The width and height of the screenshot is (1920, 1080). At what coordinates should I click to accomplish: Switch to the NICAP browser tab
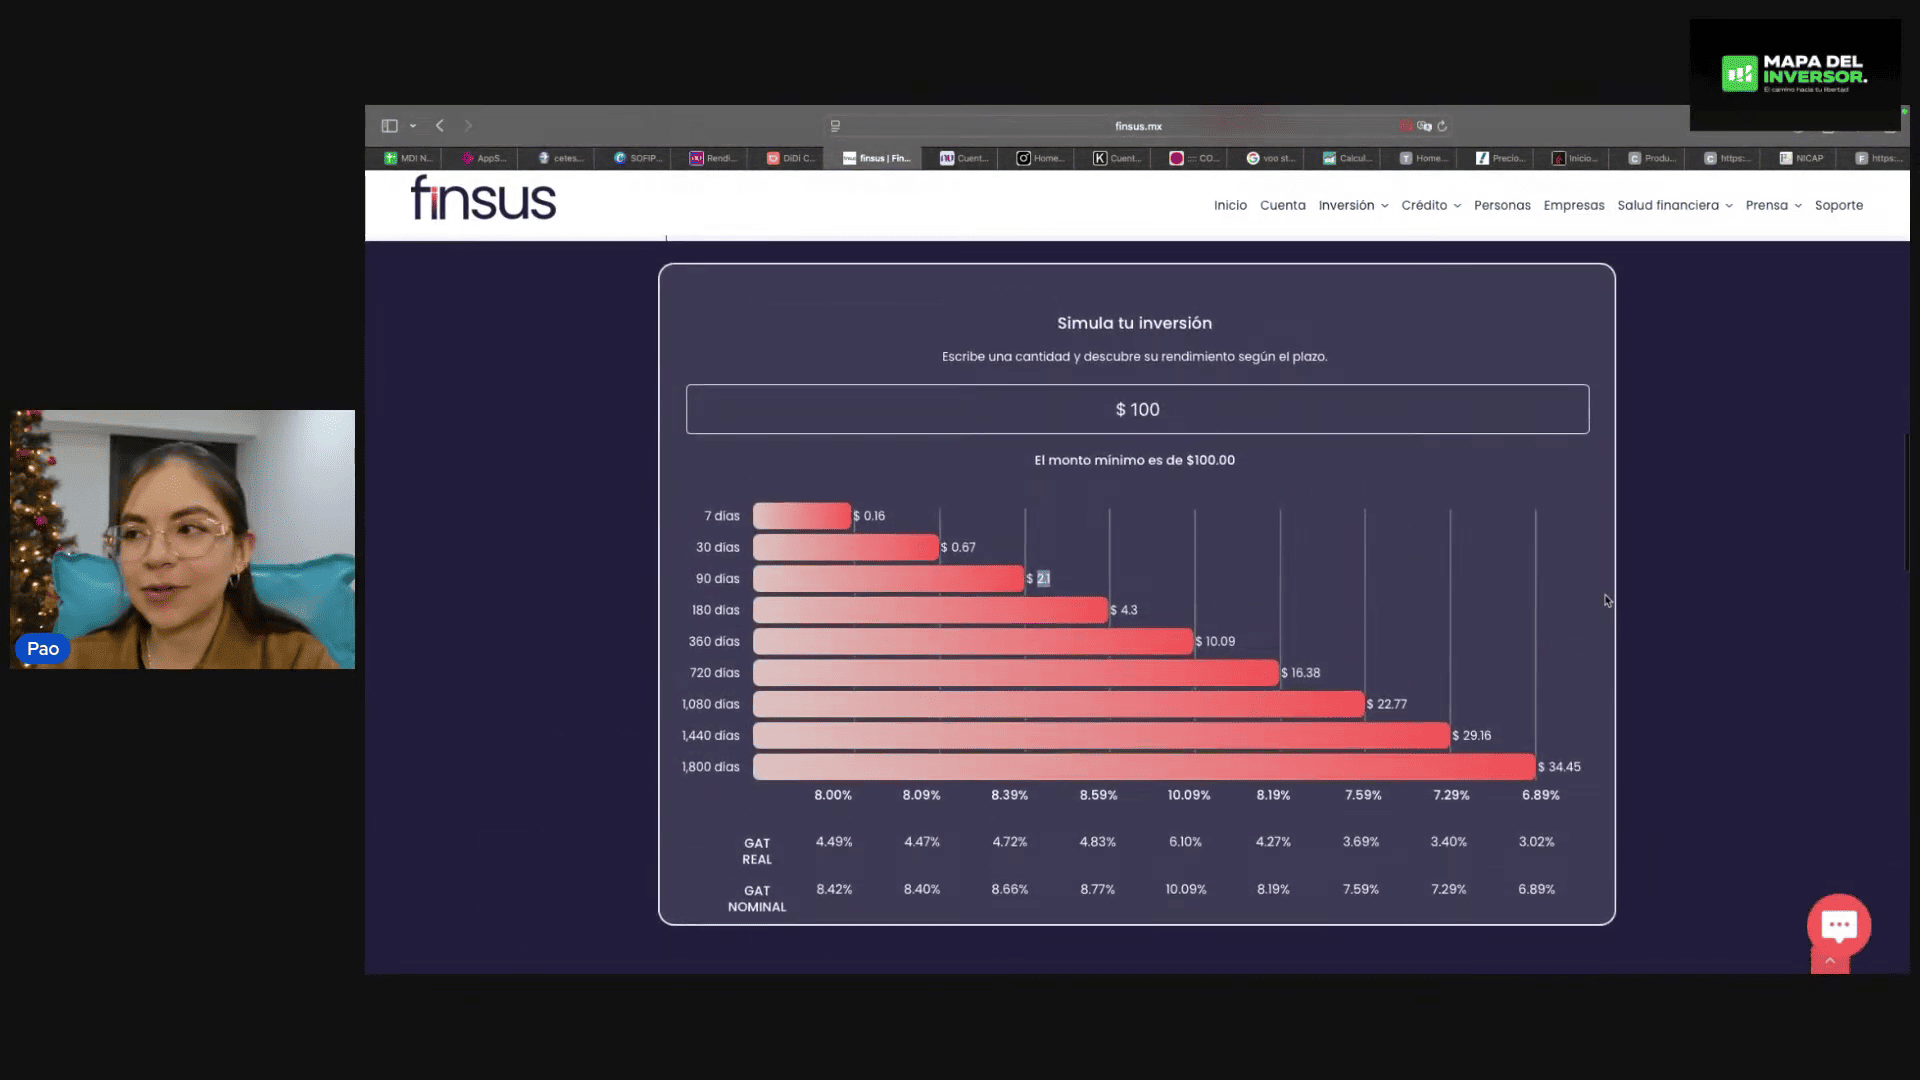click(x=1801, y=158)
